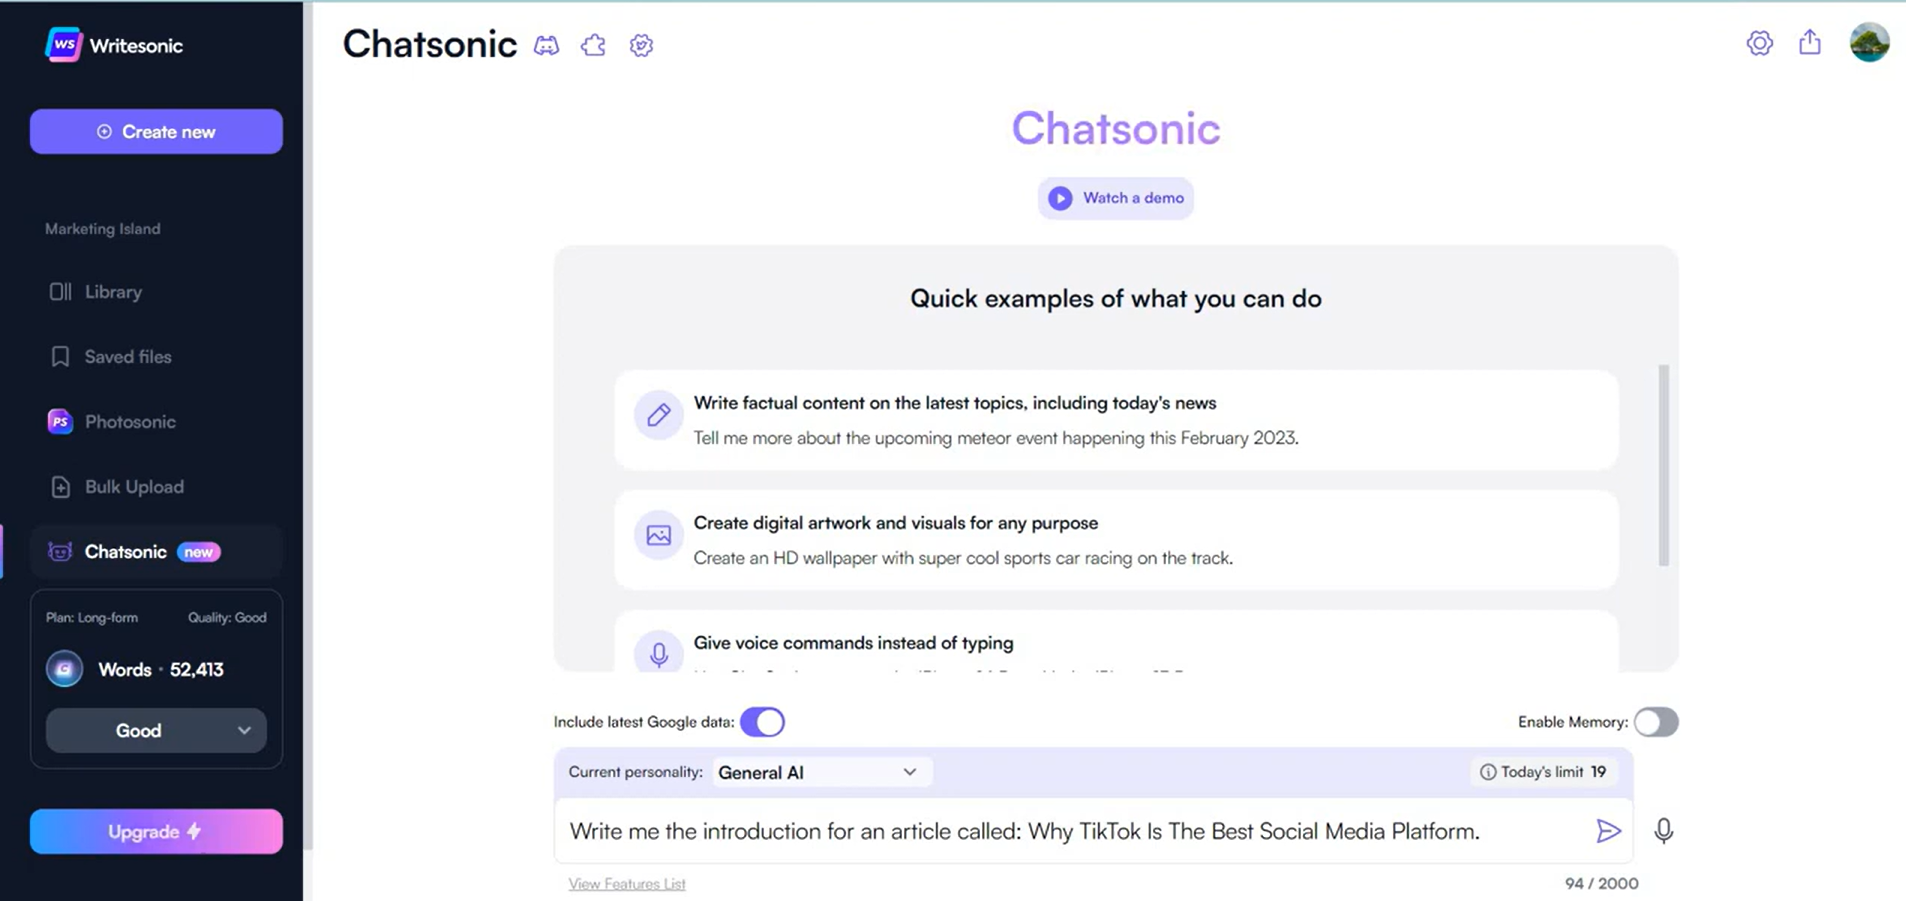Screen dimensions: 1906x901
Task: Open Saved files in the sidebar
Action: click(128, 356)
